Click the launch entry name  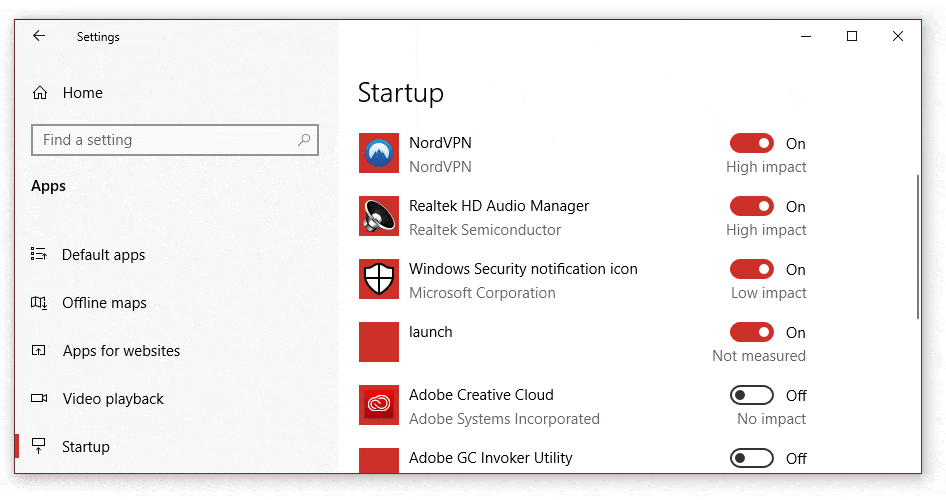[x=431, y=332]
